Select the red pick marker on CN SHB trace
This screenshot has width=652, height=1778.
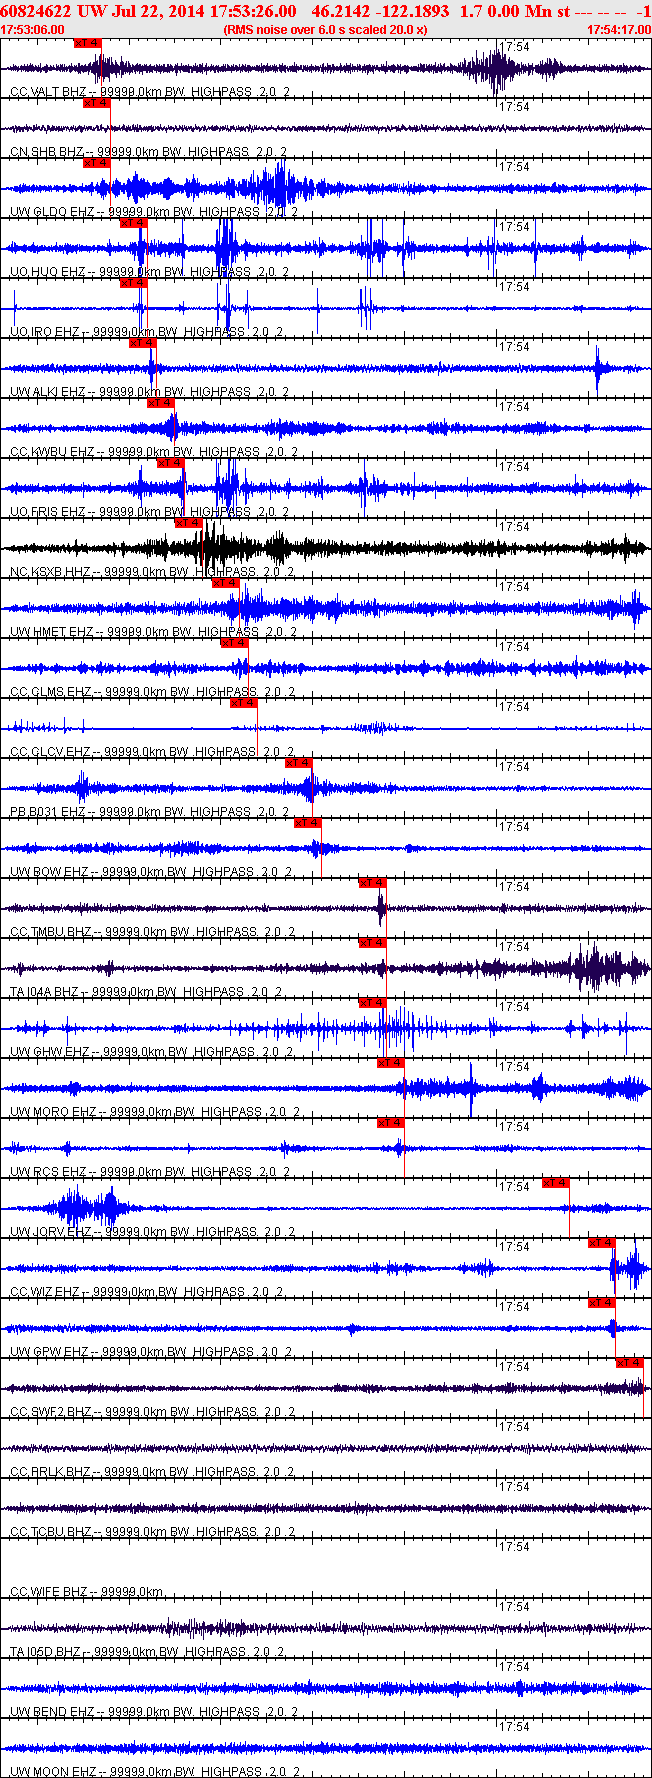[x=97, y=103]
